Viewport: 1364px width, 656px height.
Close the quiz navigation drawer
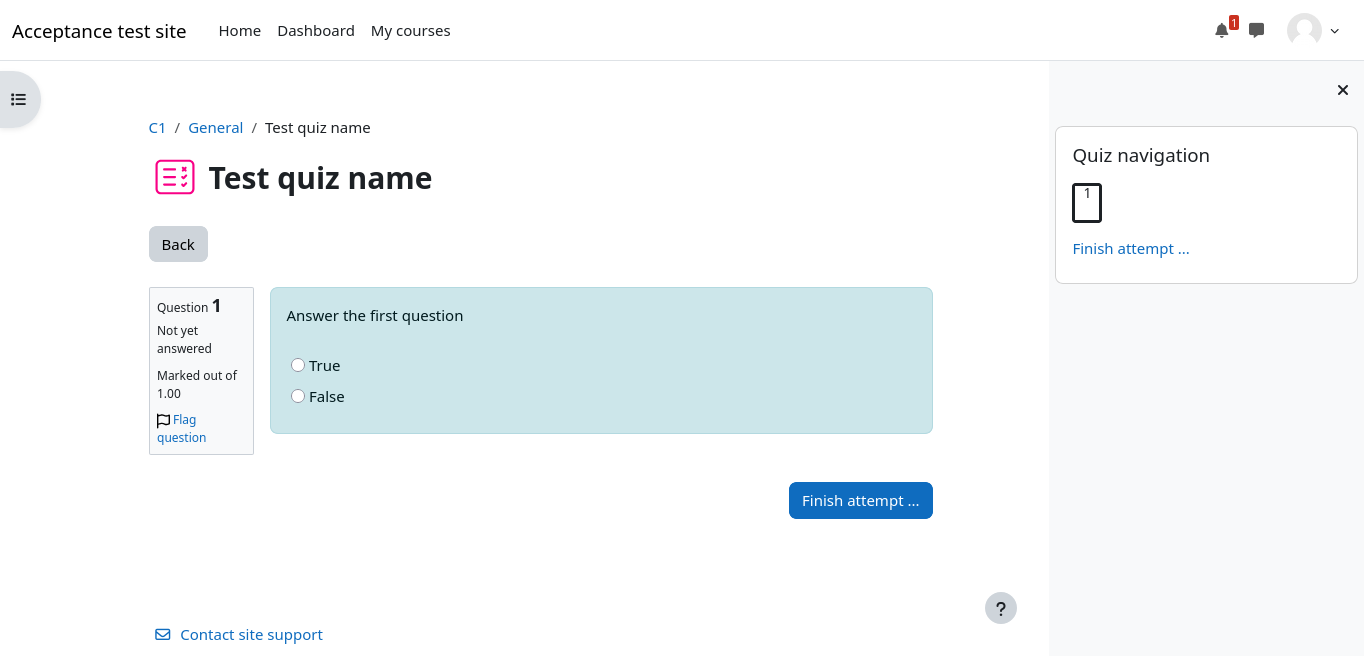tap(1343, 91)
